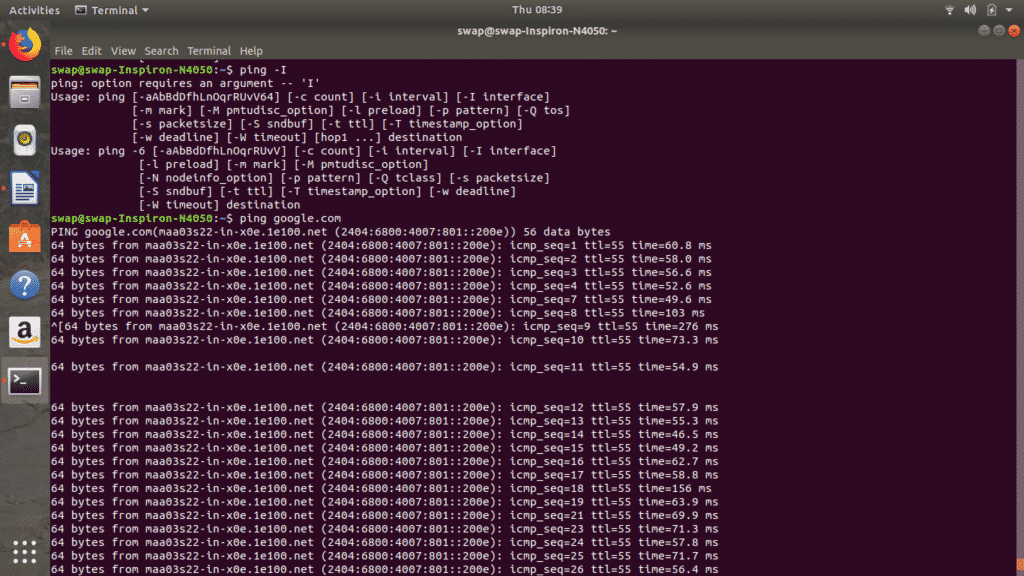Screen dimensions: 1024x576
Task: Open the File menu
Action: click(63, 51)
